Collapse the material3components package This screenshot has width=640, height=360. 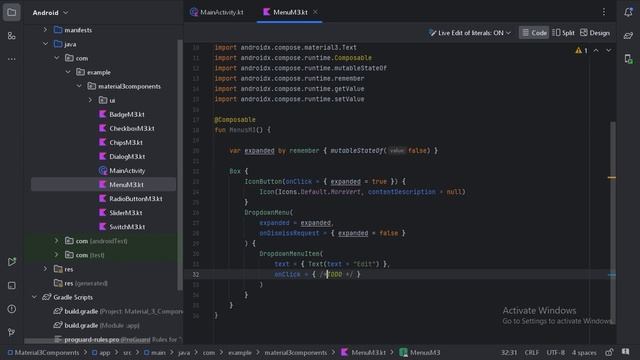79,86
